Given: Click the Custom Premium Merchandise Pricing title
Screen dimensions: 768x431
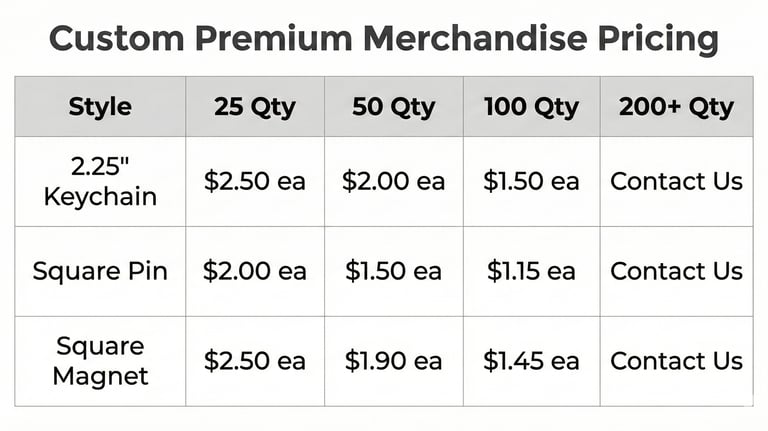Looking at the screenshot, I should pyautogui.click(x=384, y=39).
